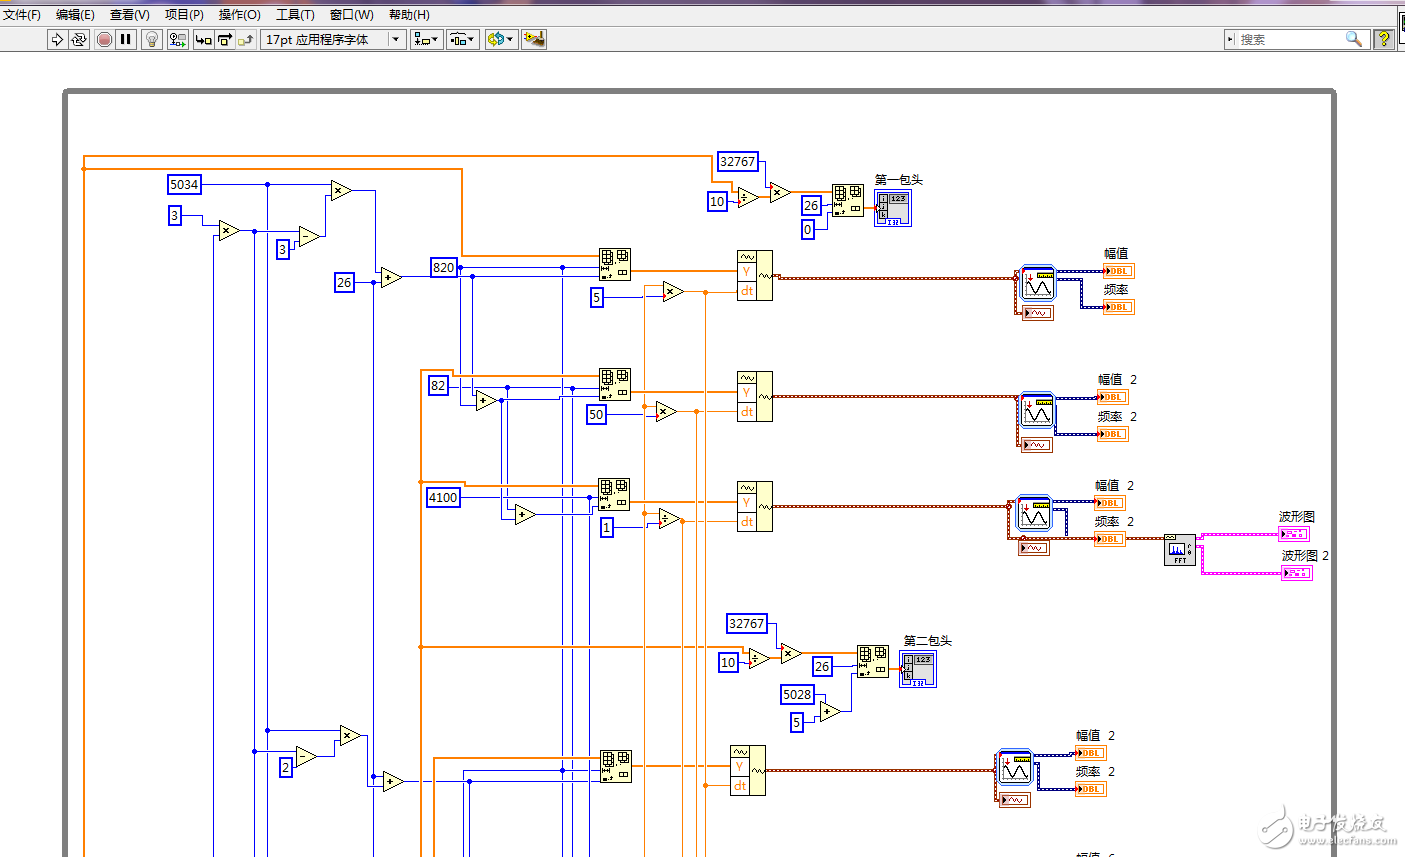Click the Run arrow button
The height and width of the screenshot is (857, 1405).
[57, 39]
